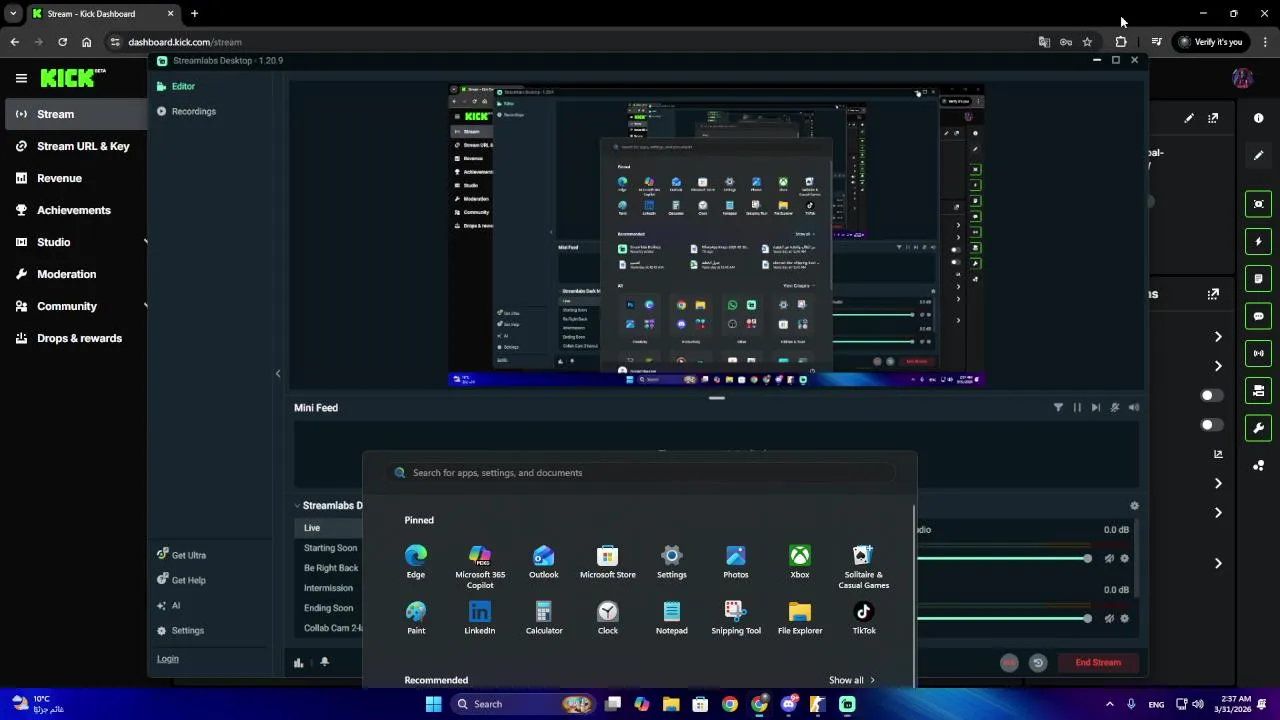Open the Xbox app

[x=800, y=562]
